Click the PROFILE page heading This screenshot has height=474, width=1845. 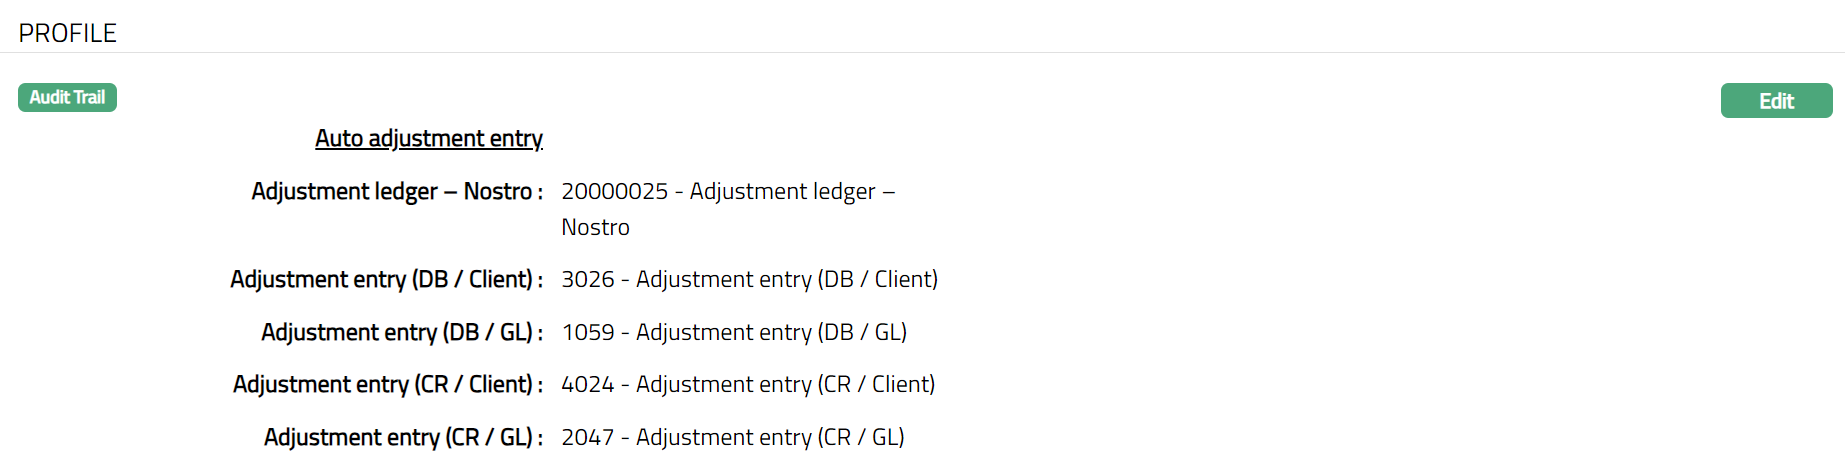(x=68, y=33)
